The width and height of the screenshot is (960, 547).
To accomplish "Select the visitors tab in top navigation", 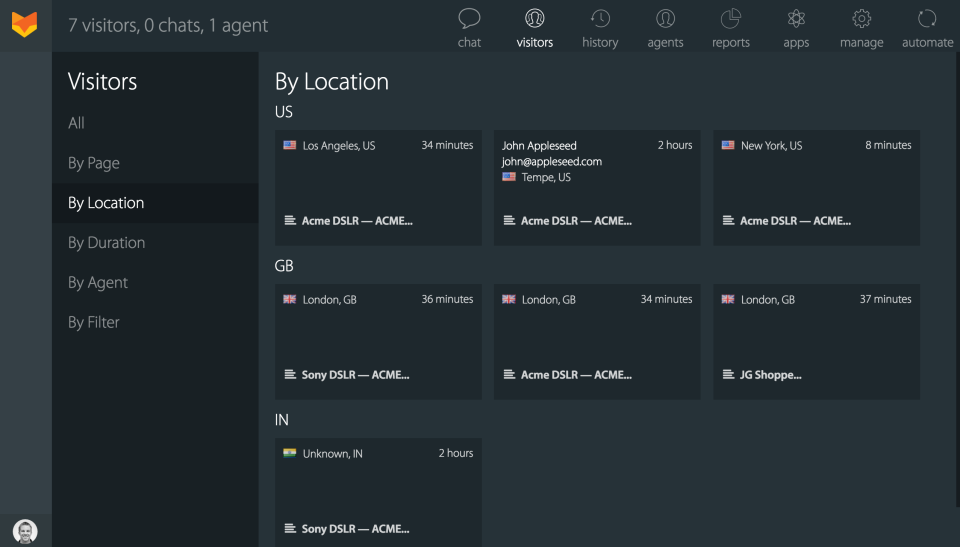I will pyautogui.click(x=535, y=27).
